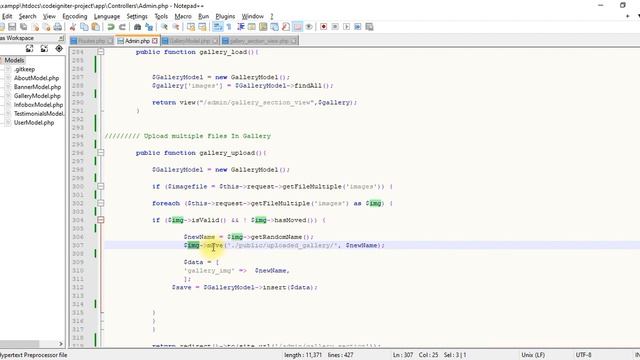
Task: Open the Plugins menu
Action: click(x=225, y=16)
